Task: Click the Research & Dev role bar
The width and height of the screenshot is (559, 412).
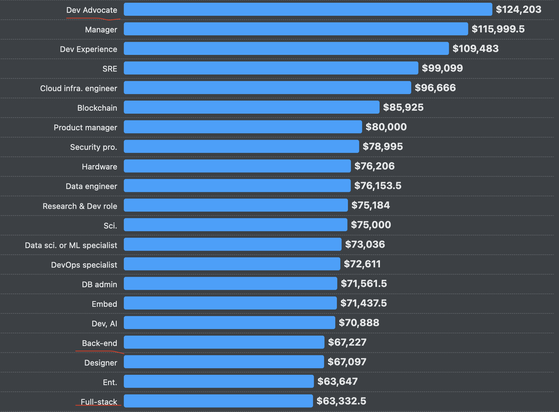Action: [x=236, y=206]
